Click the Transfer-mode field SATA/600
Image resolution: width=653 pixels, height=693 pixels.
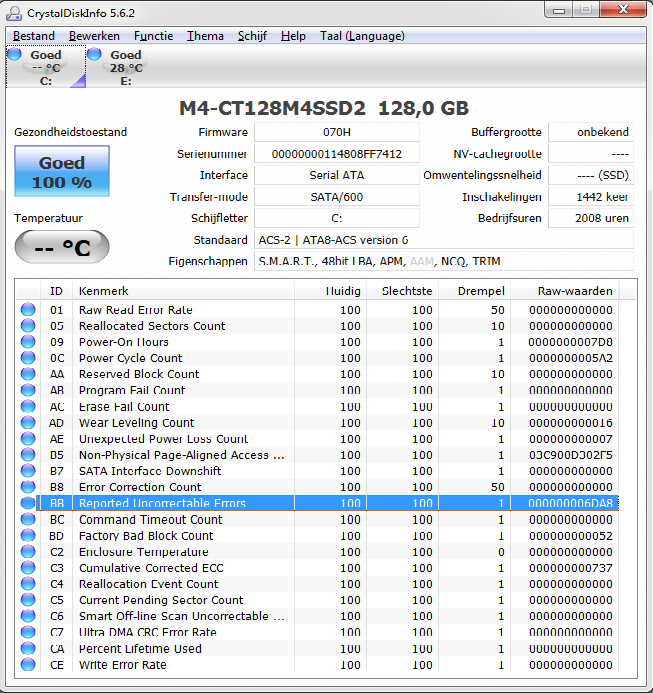pos(337,197)
